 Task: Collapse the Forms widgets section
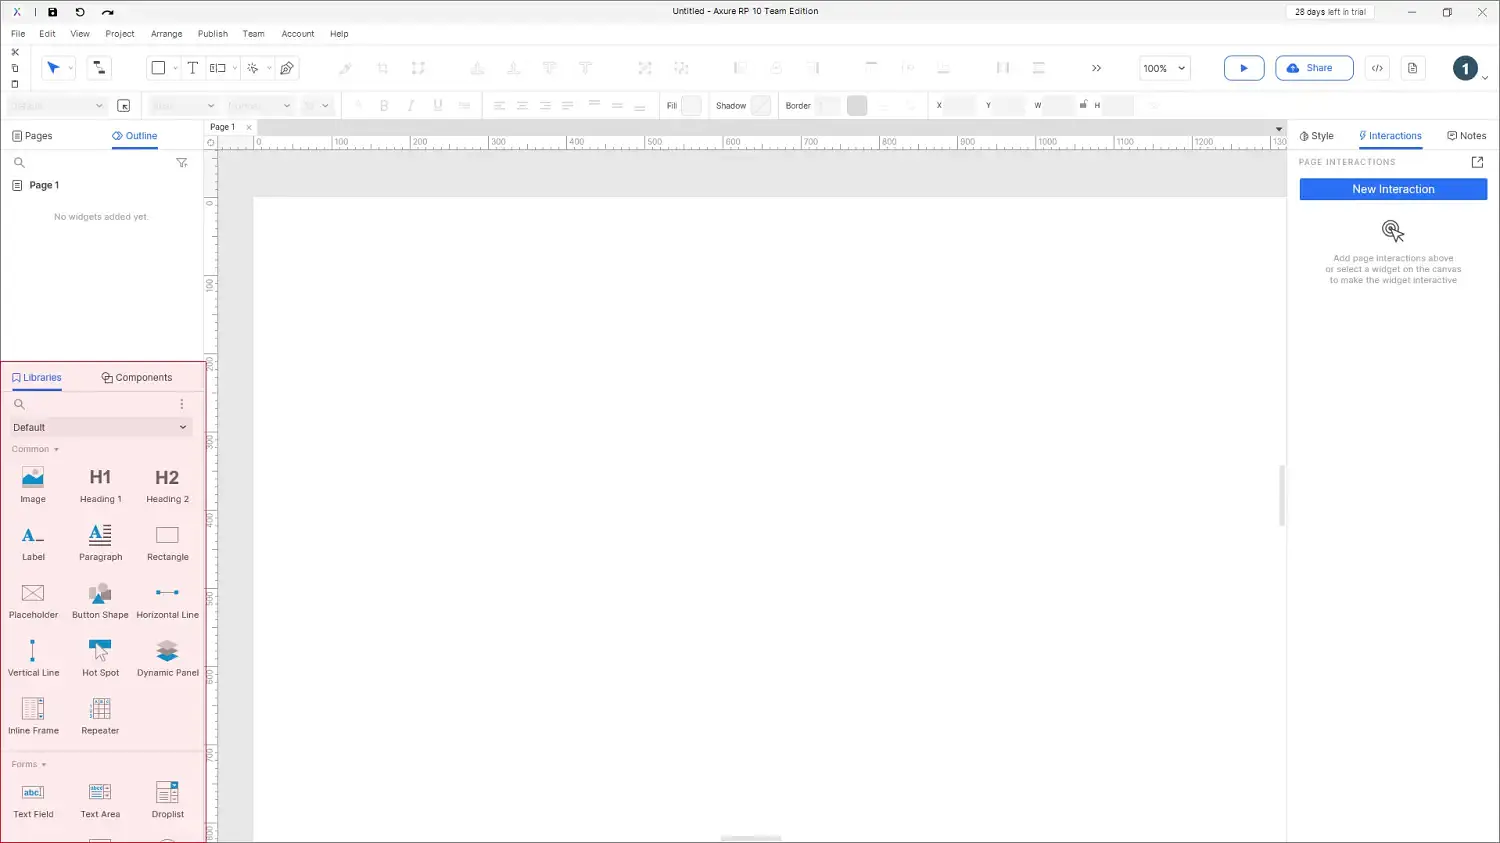(29, 764)
